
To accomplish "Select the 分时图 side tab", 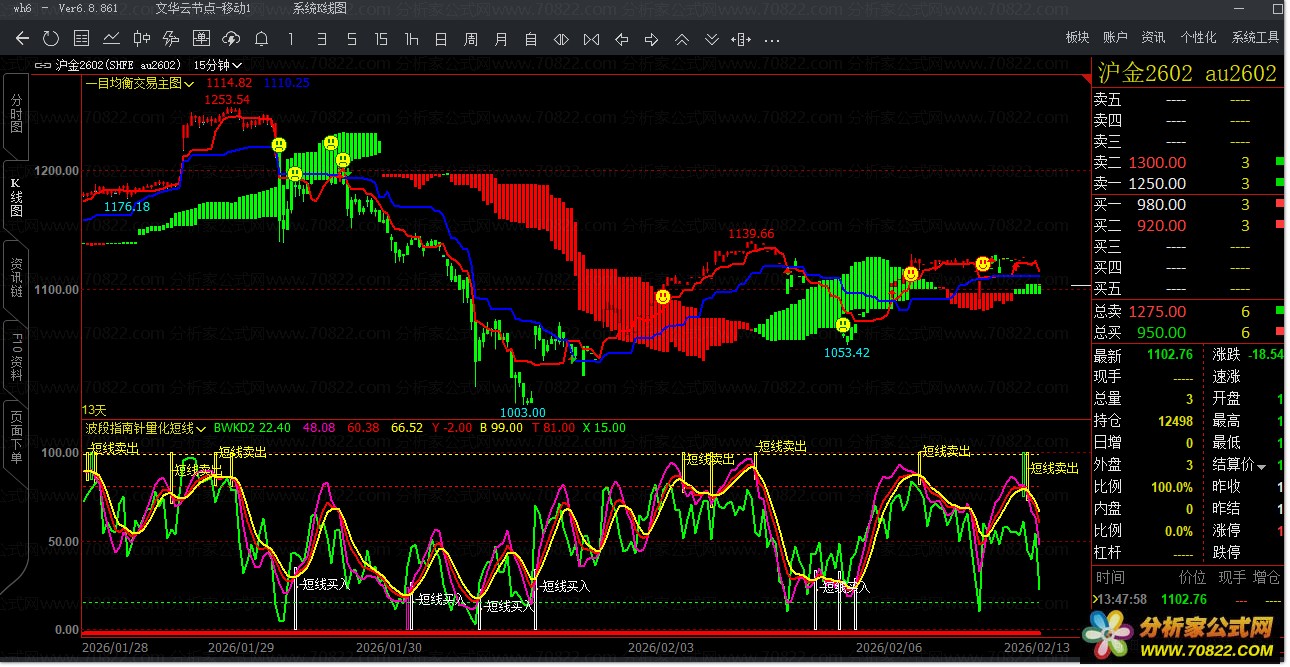I will point(16,114).
